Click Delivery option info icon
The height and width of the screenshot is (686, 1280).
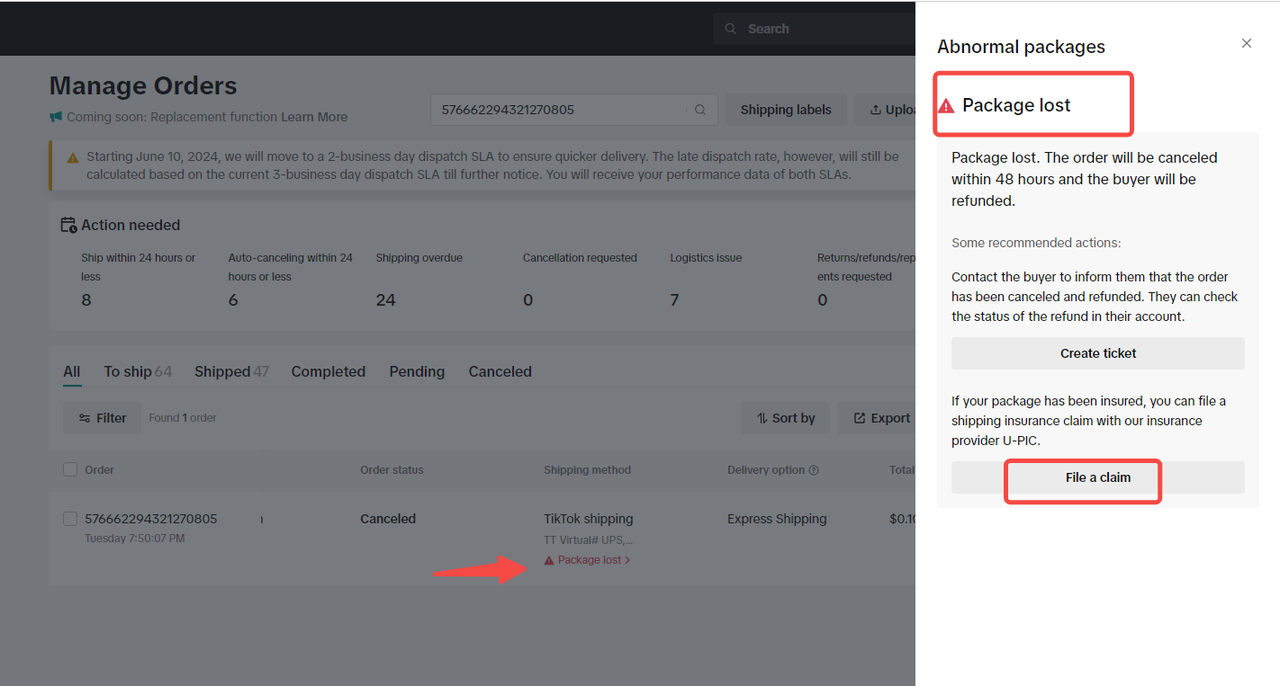814,470
